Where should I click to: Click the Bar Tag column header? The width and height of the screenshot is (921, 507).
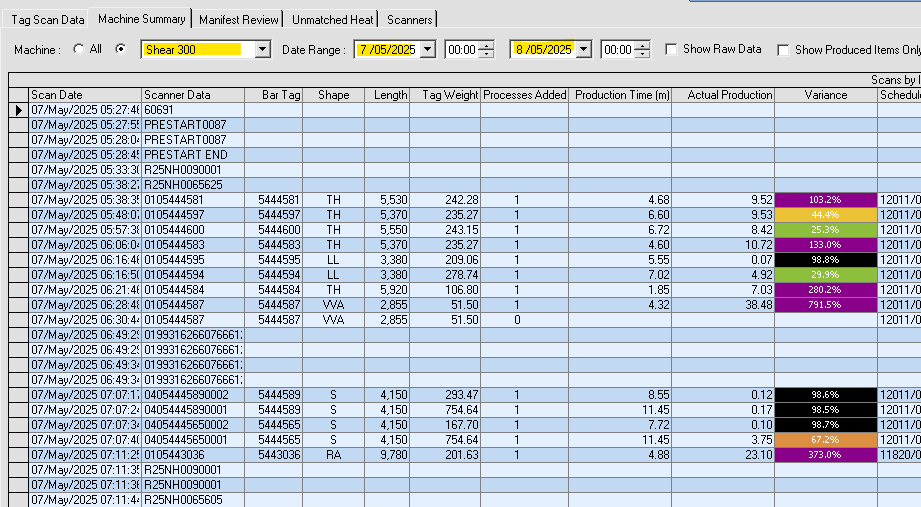tap(274, 95)
